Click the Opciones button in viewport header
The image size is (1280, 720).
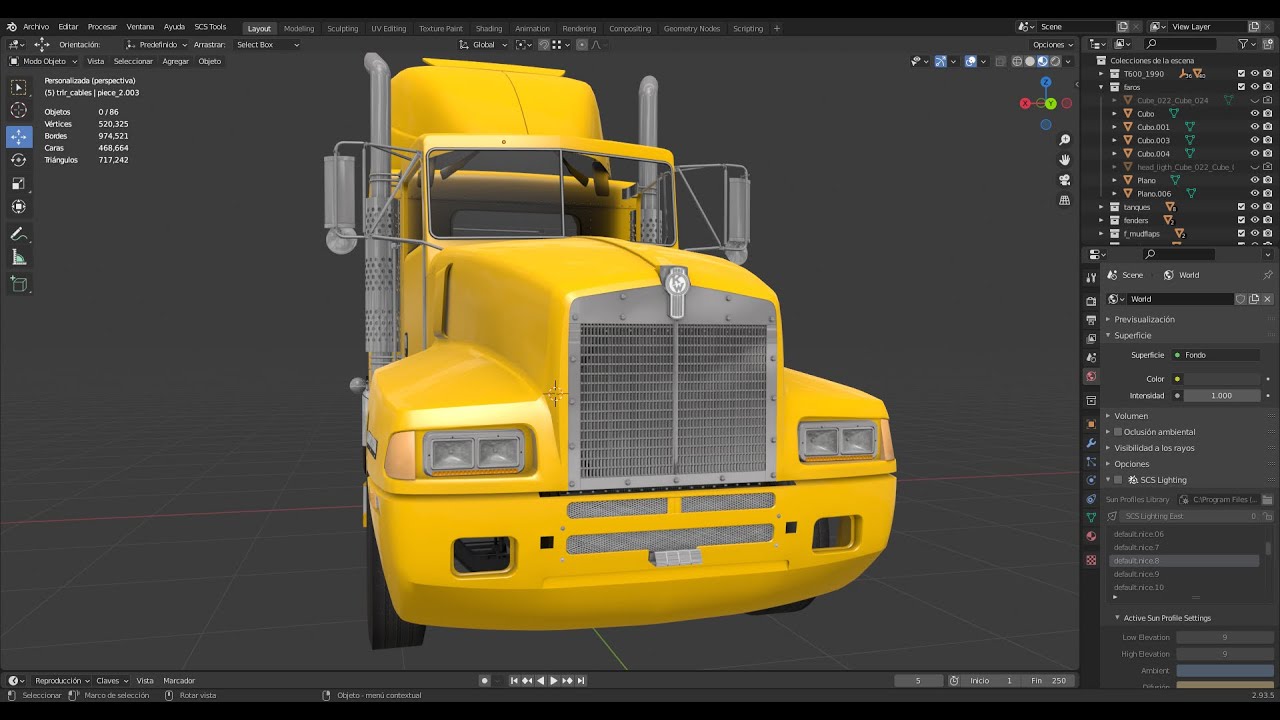point(1052,45)
